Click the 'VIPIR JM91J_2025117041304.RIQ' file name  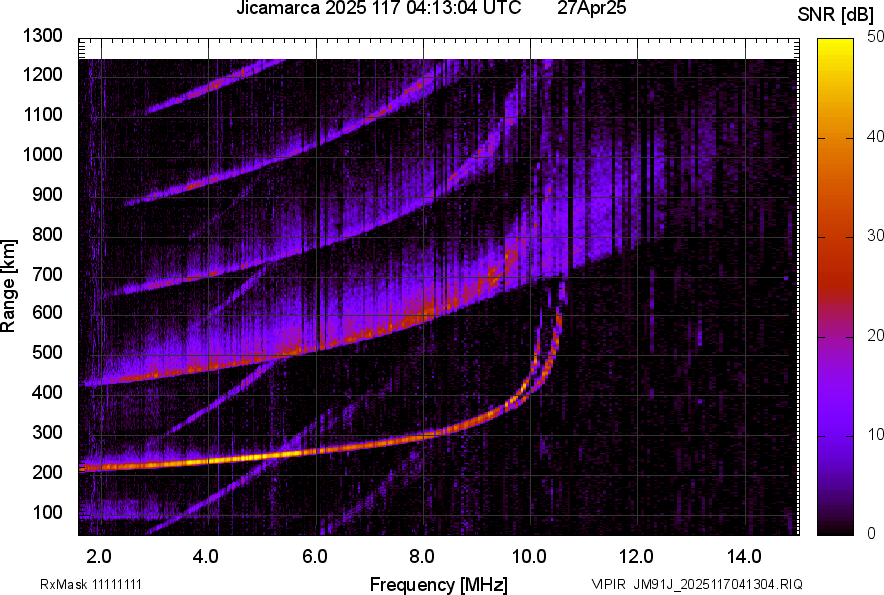point(697,584)
